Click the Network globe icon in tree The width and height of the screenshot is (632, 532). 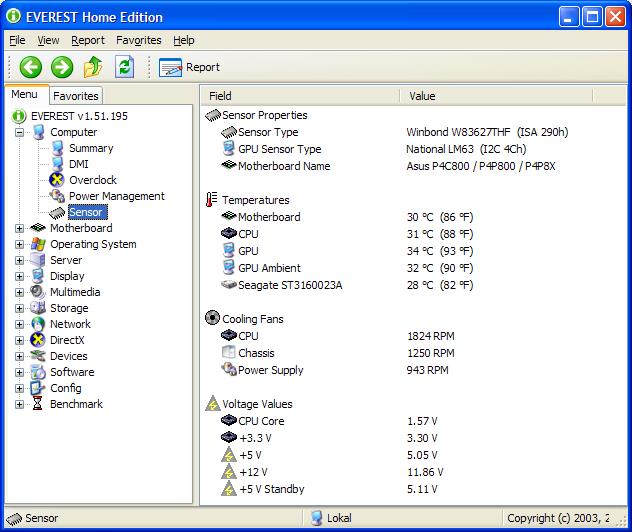[38, 324]
